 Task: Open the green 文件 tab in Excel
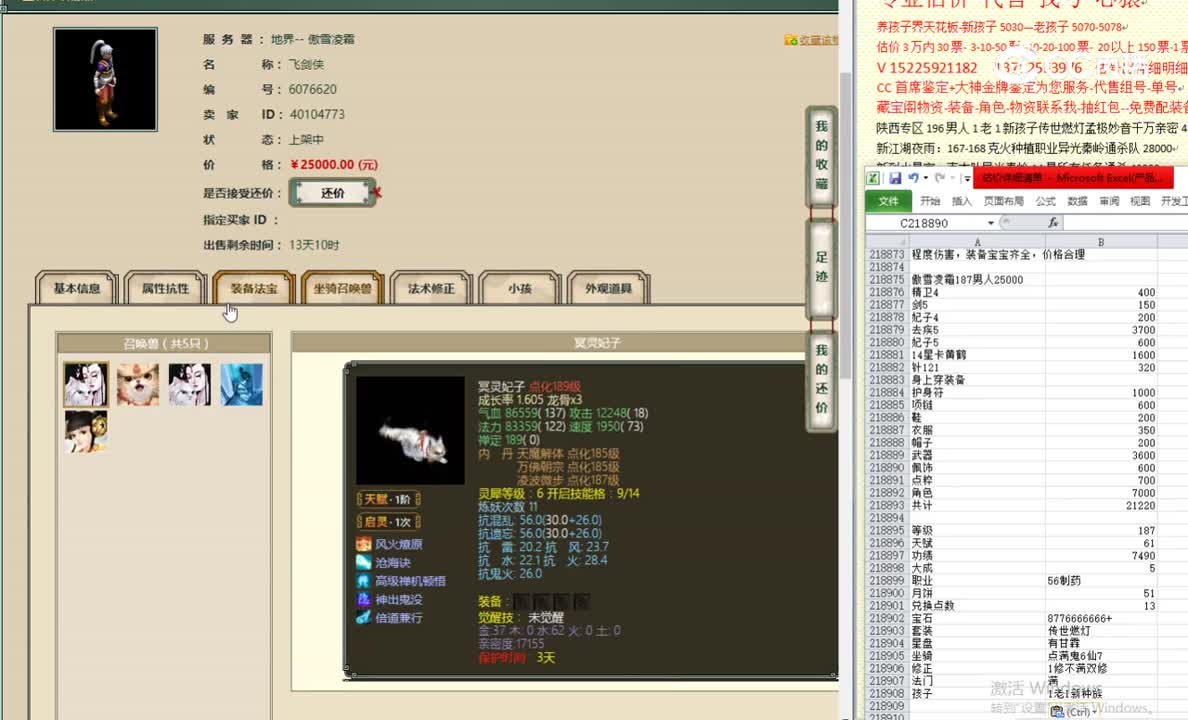pyautogui.click(x=888, y=201)
